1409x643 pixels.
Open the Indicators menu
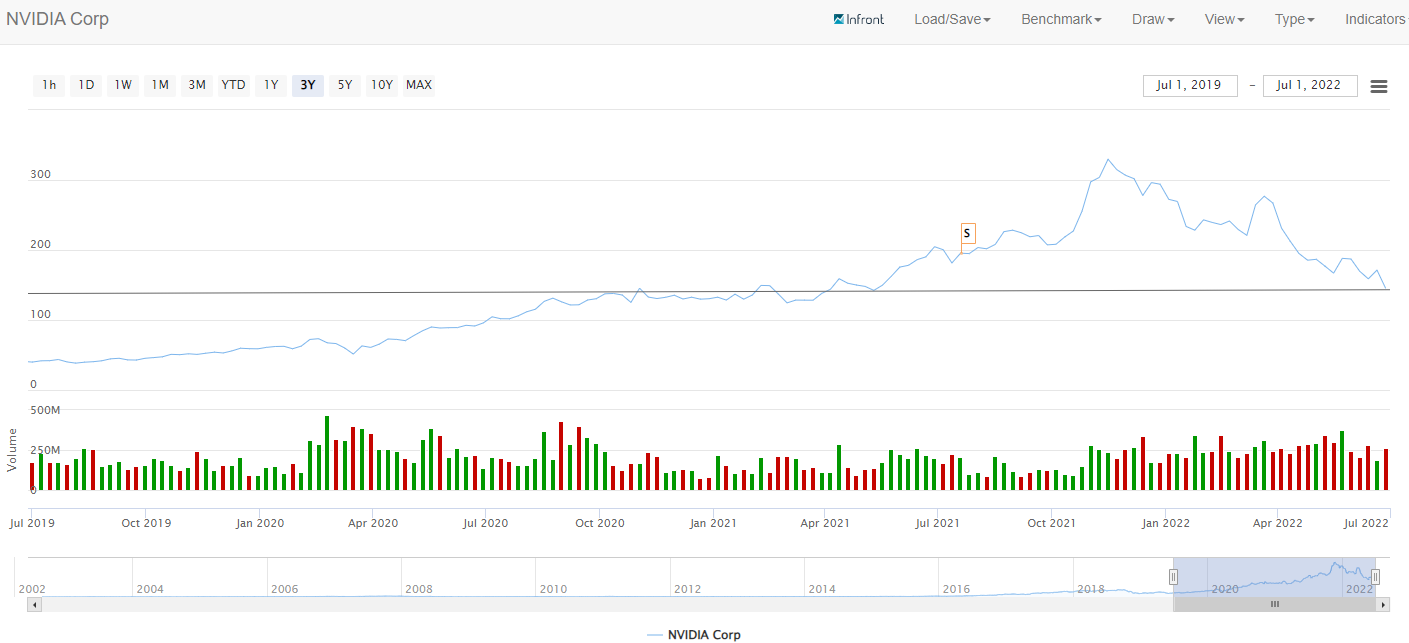tap(1375, 19)
